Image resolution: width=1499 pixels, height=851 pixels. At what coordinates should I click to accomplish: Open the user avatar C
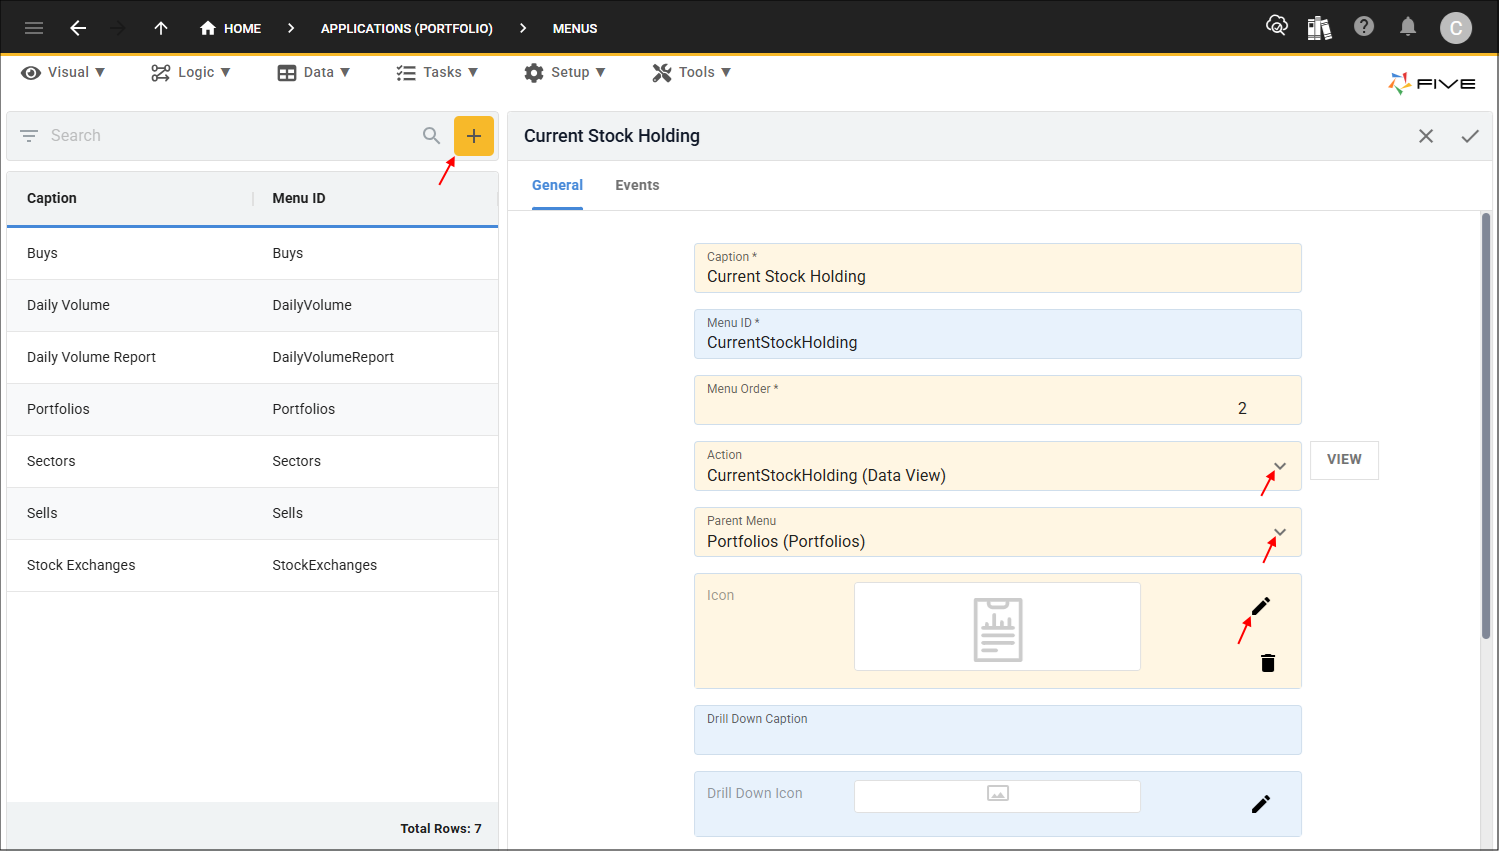coord(1456,28)
